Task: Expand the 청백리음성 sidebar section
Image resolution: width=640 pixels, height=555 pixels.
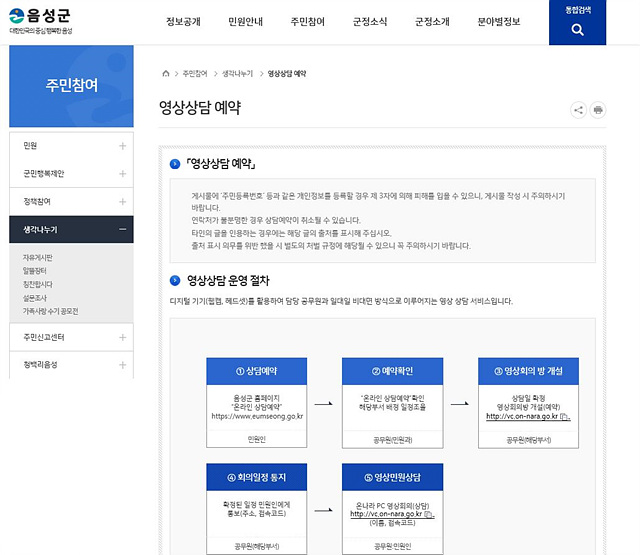Action: pyautogui.click(x=122, y=365)
